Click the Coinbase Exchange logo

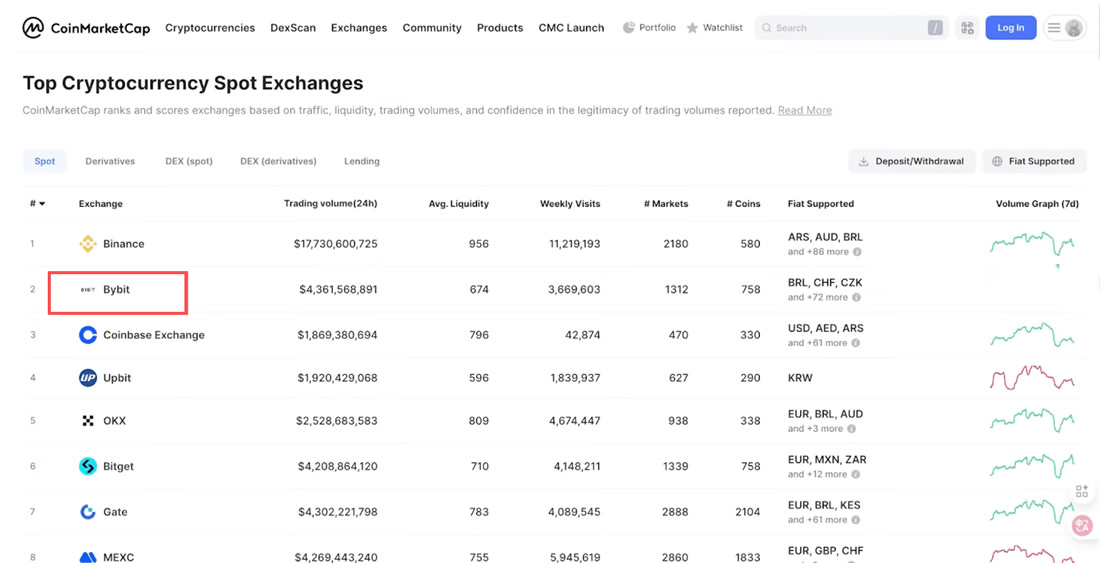[x=88, y=335]
